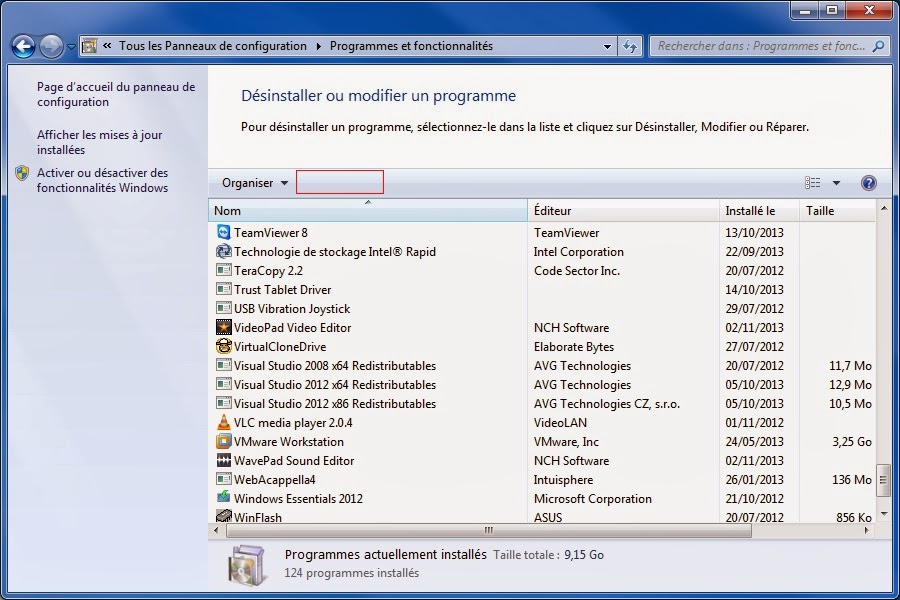900x600 pixels.
Task: Click Programmes et fonctionnalités breadcrumb
Action: tap(411, 46)
